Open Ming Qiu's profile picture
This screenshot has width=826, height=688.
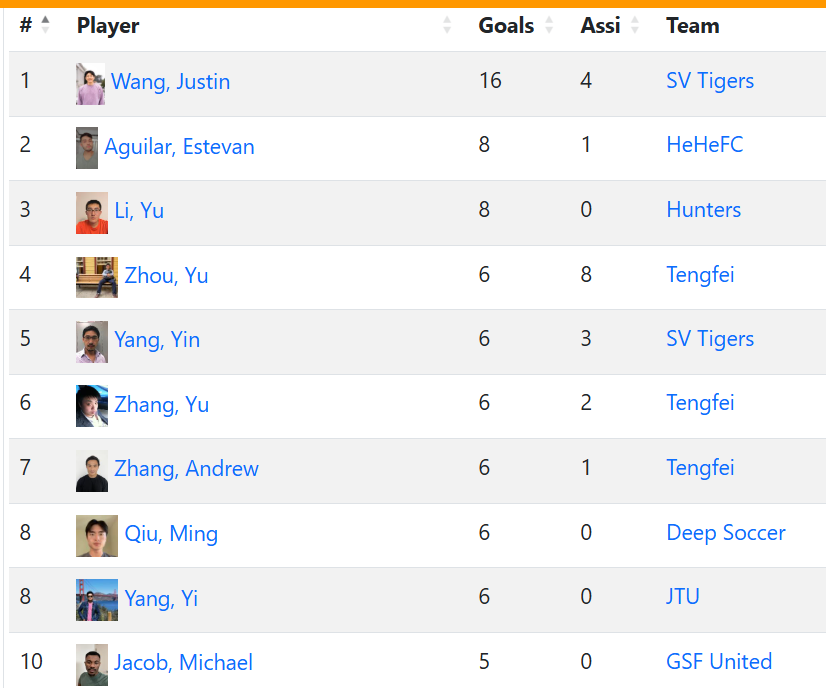pyautogui.click(x=97, y=536)
